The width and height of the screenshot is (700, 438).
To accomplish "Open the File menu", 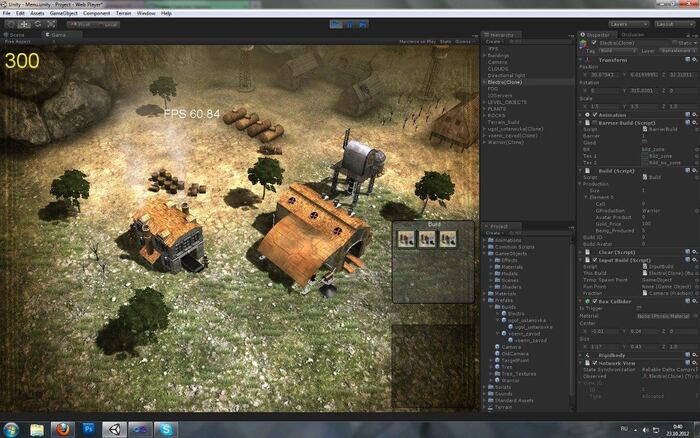I will pos(6,13).
